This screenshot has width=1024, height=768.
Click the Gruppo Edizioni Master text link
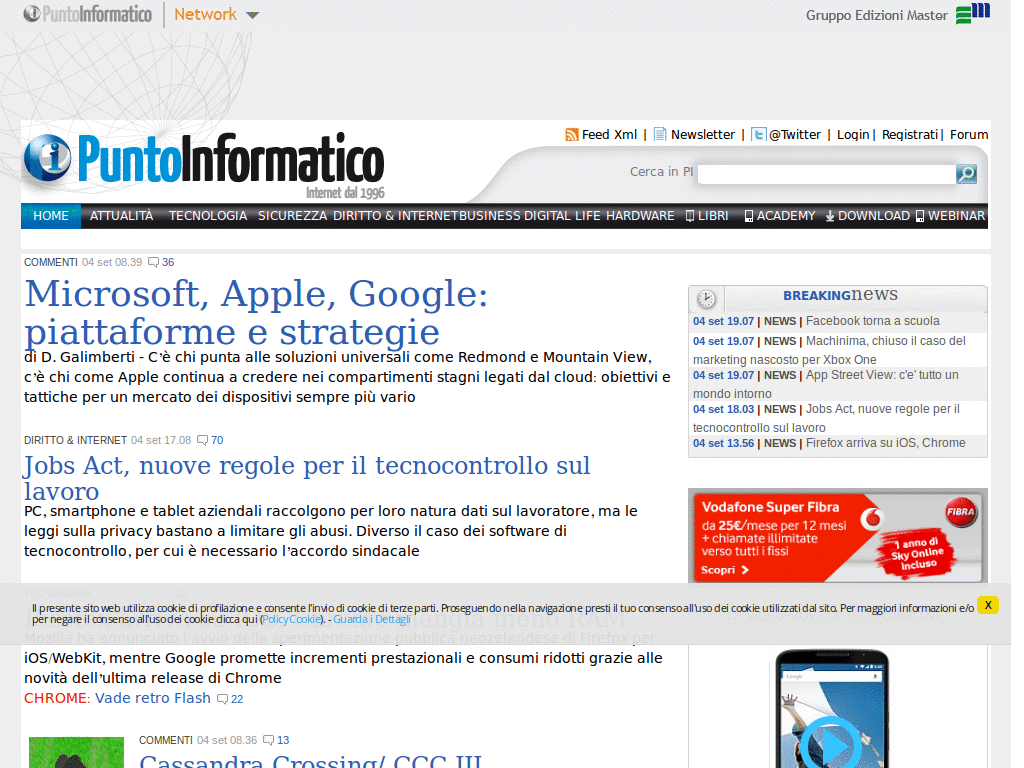[876, 15]
